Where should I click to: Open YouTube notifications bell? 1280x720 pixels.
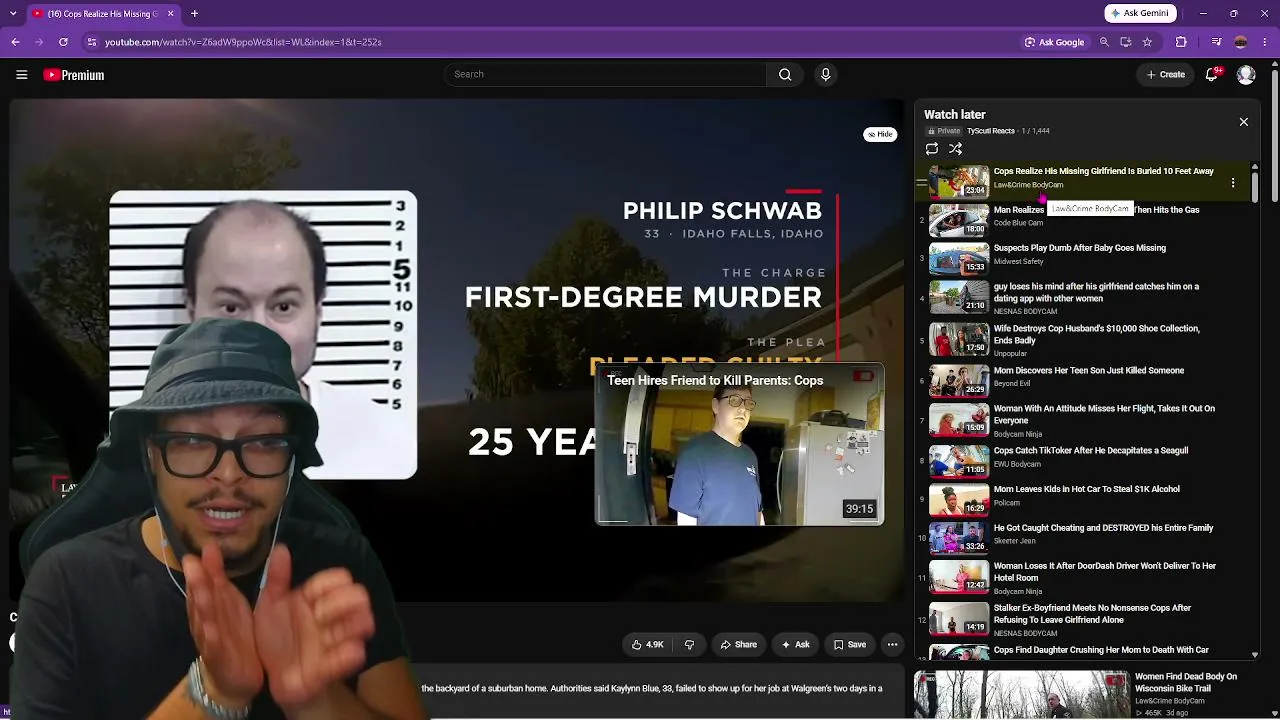click(1212, 74)
